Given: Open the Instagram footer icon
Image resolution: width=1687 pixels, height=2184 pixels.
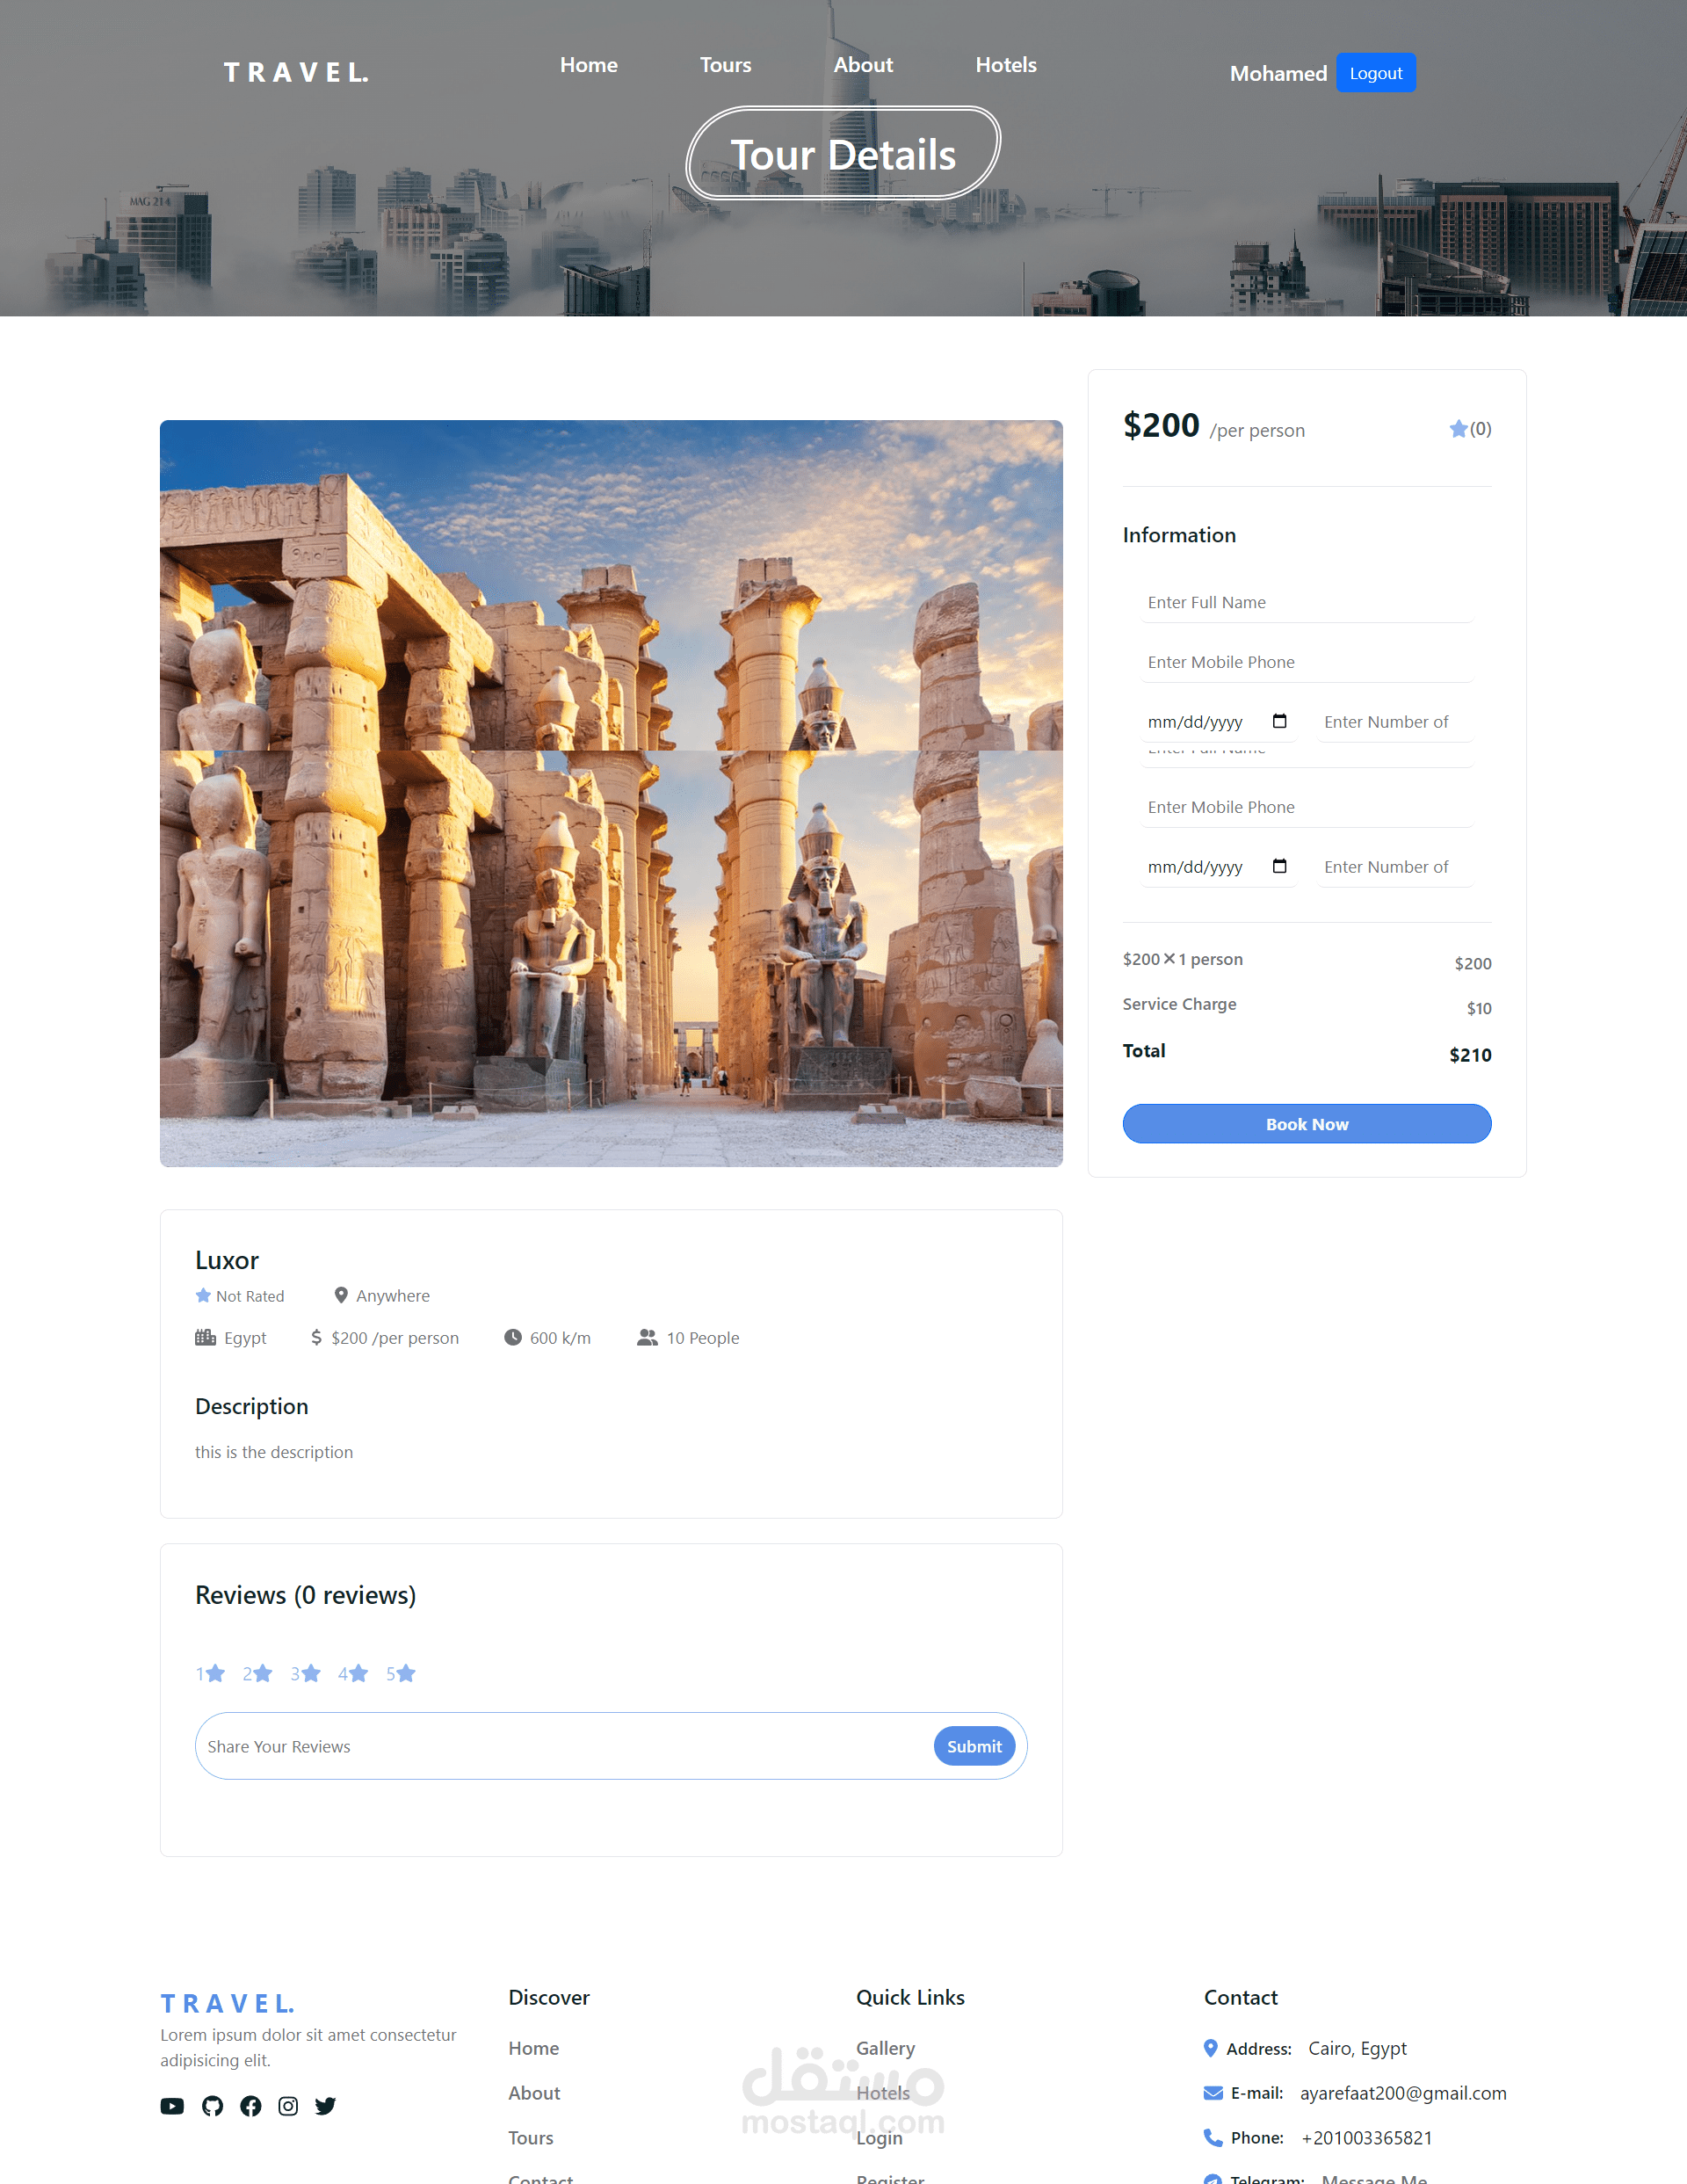Looking at the screenshot, I should (x=288, y=2106).
